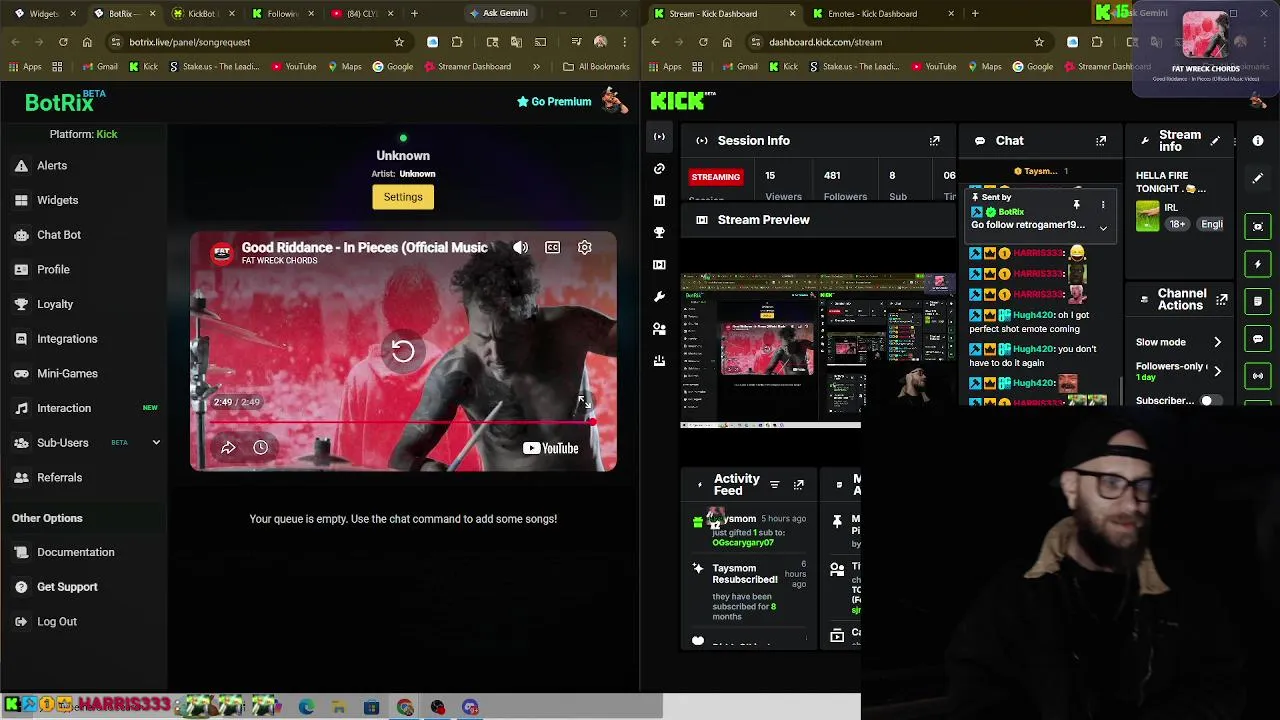Image resolution: width=1280 pixels, height=720 pixels.
Task: Unpin the pinned chat message
Action: (1076, 205)
